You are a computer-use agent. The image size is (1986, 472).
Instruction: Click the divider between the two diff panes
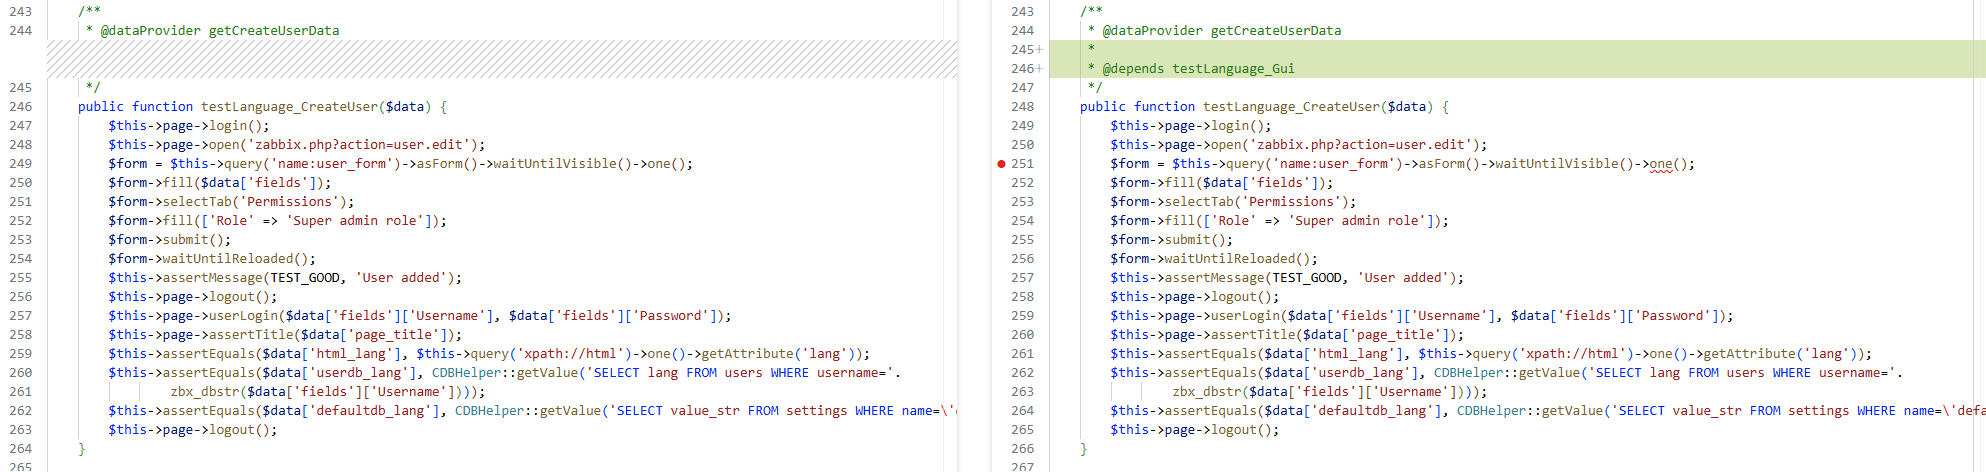(x=974, y=236)
